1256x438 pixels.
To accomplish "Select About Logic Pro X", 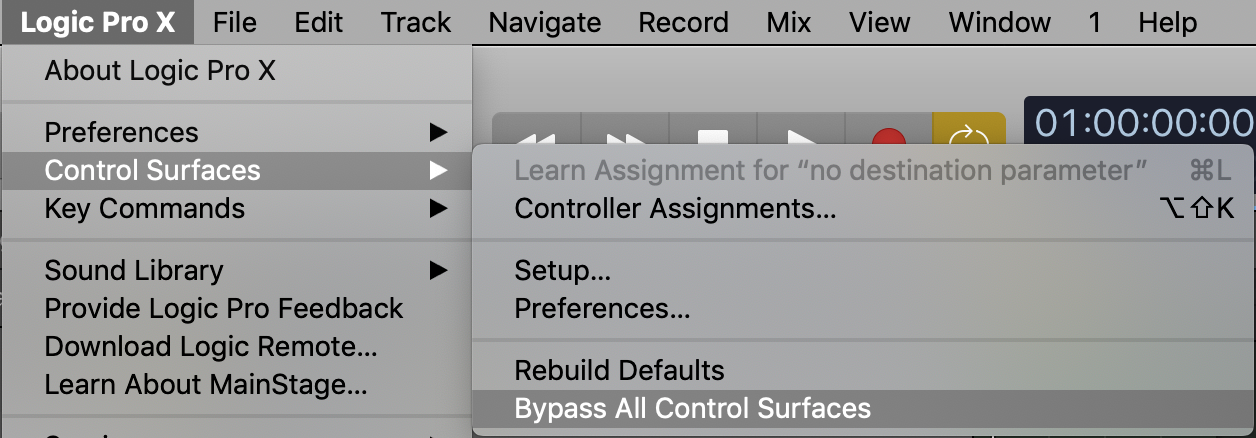I will pos(160,70).
